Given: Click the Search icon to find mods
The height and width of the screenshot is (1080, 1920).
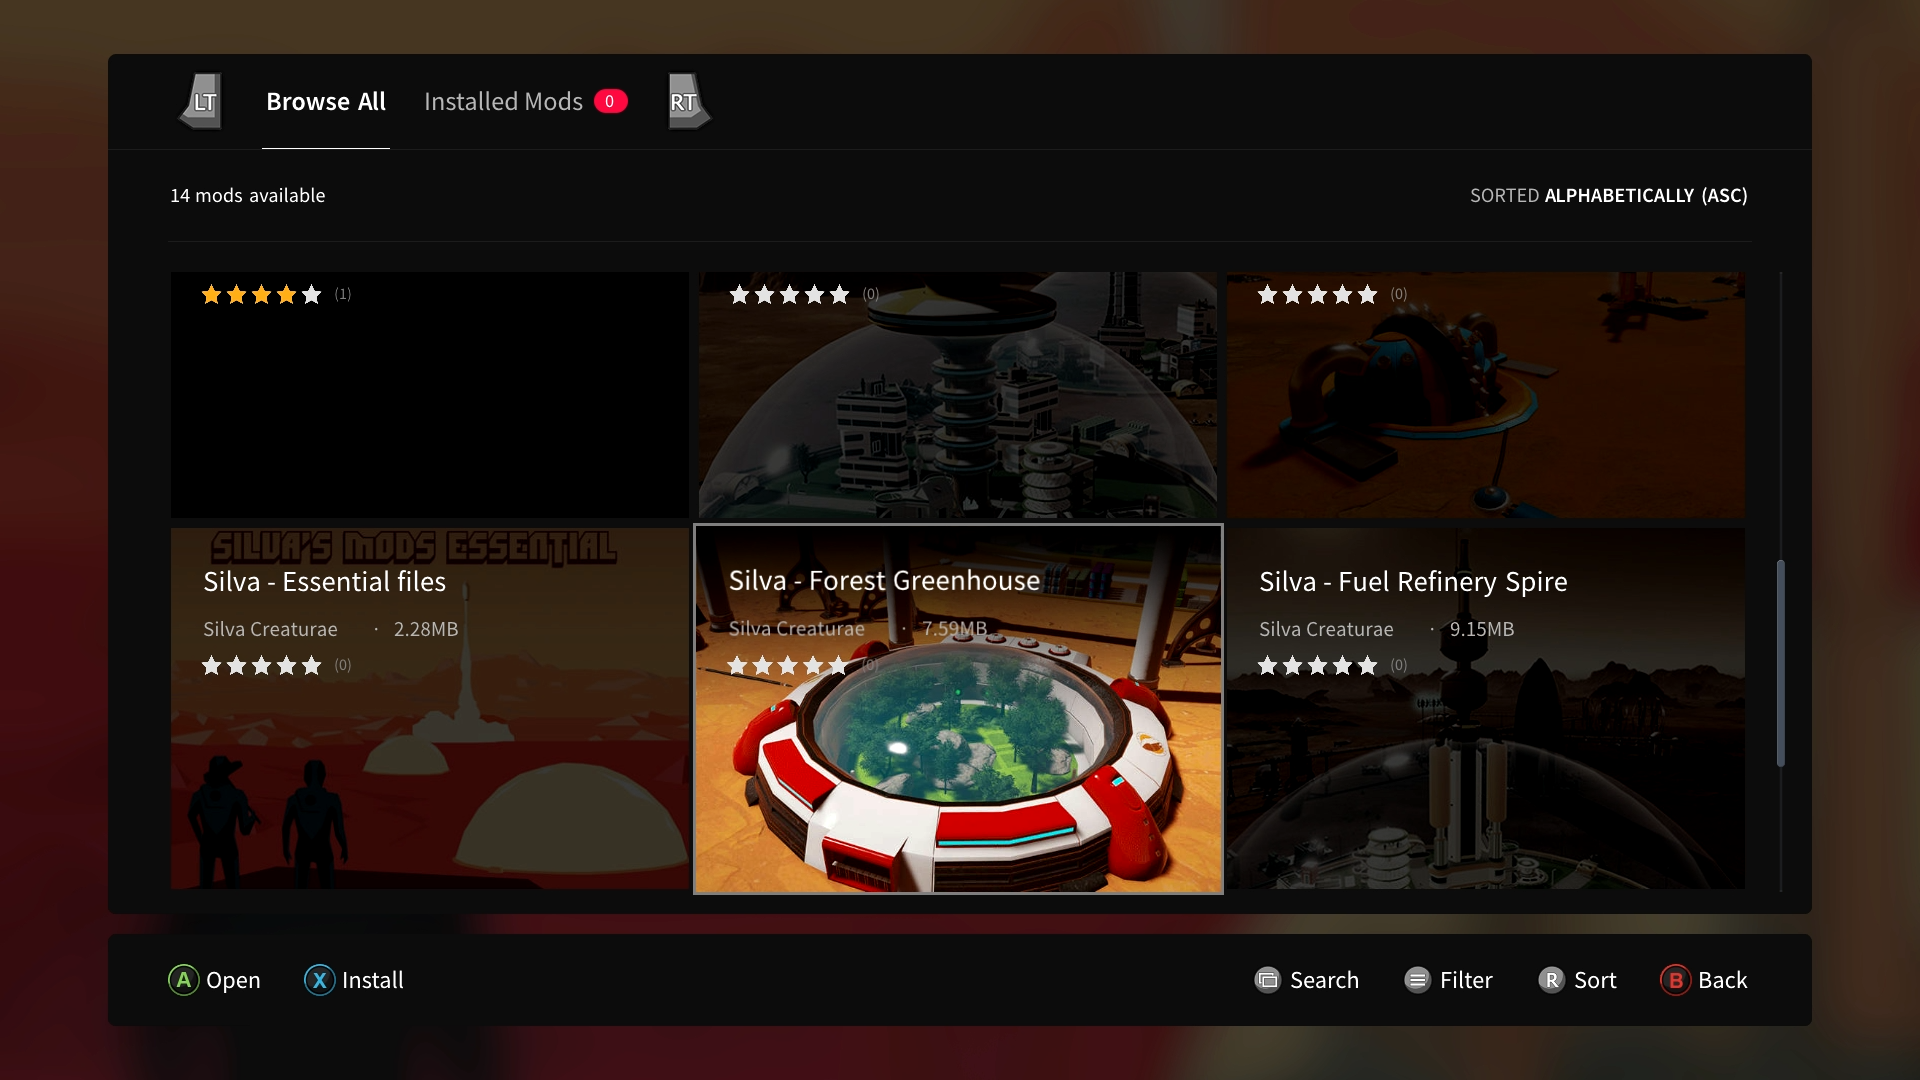Looking at the screenshot, I should 1266,980.
